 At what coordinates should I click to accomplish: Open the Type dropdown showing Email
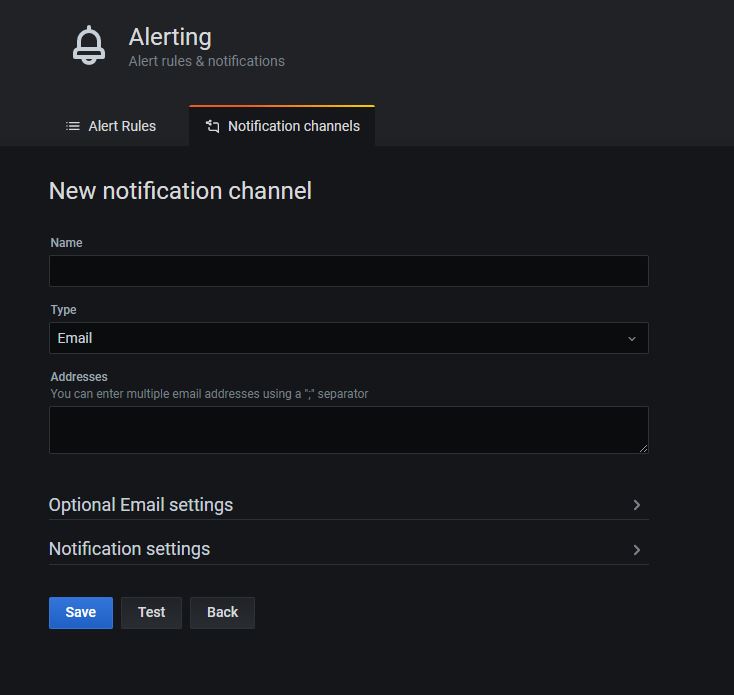[x=349, y=338]
